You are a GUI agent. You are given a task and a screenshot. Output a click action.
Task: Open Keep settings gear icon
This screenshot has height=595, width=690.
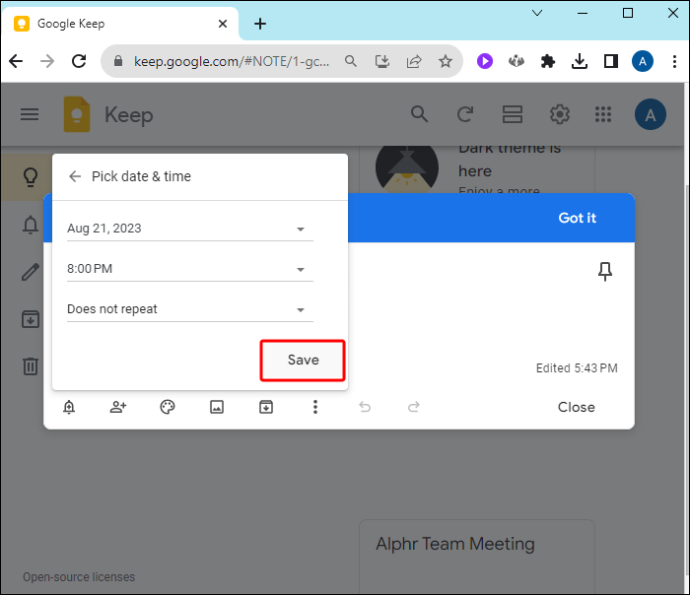559,114
